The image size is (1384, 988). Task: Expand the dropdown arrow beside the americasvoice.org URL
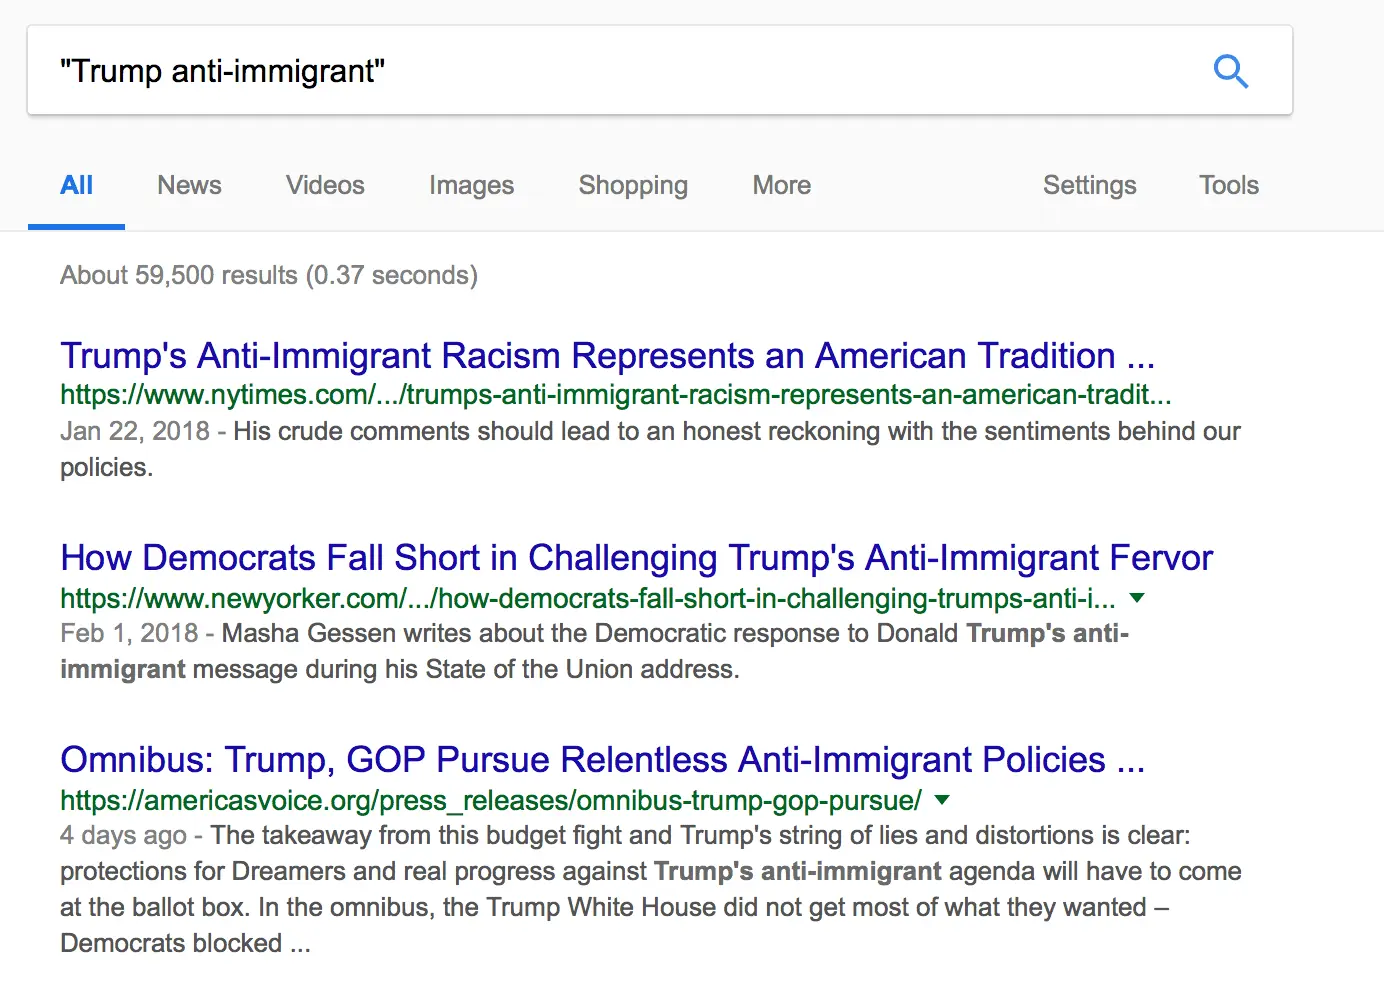pyautogui.click(x=942, y=800)
